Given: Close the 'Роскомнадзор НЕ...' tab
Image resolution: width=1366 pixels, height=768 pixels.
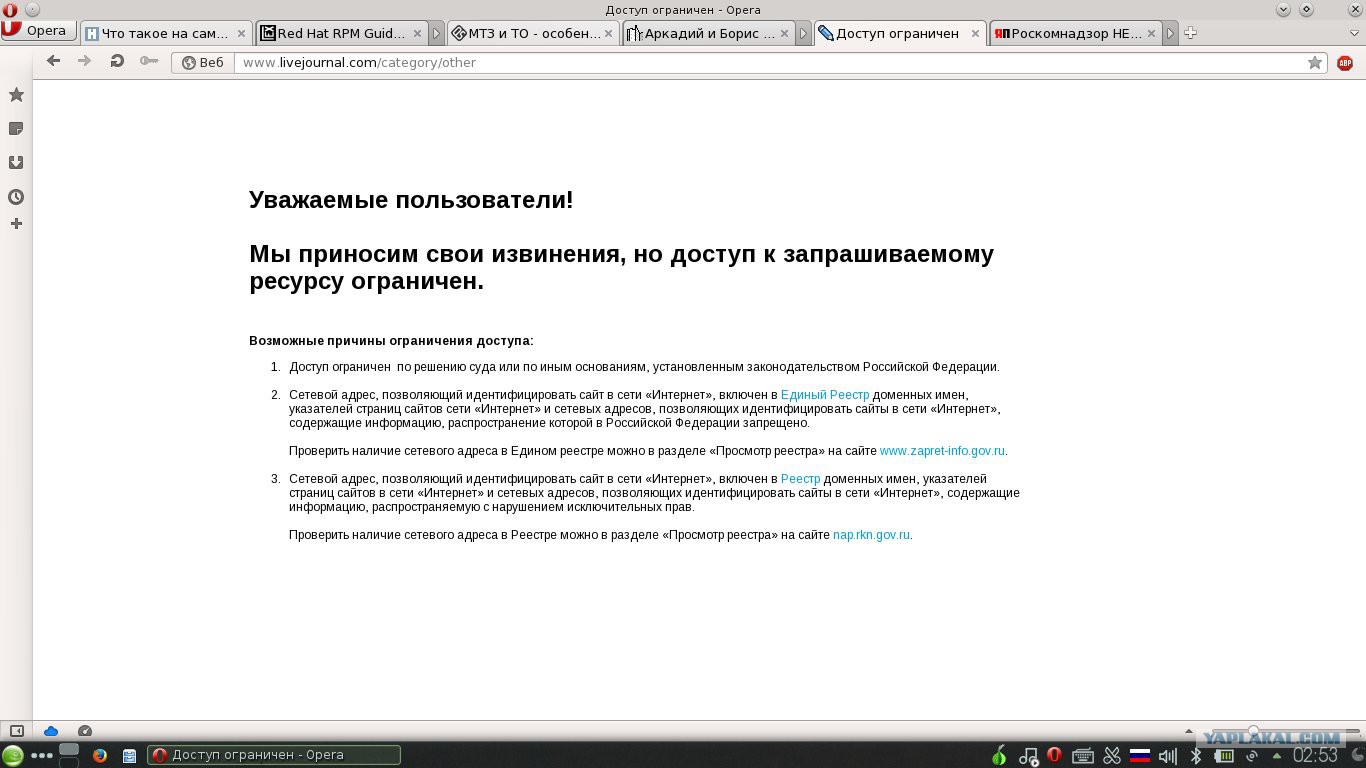Looking at the screenshot, I should tap(1152, 33).
